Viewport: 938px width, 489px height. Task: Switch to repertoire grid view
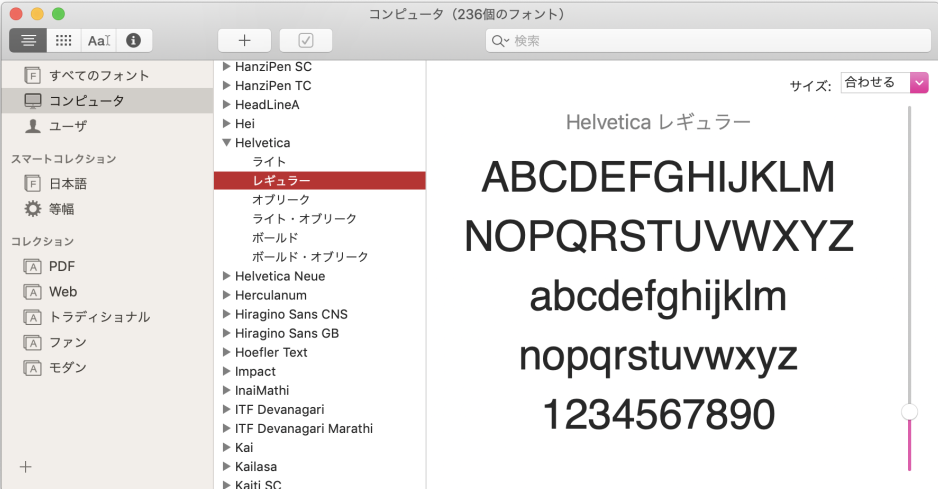(63, 41)
